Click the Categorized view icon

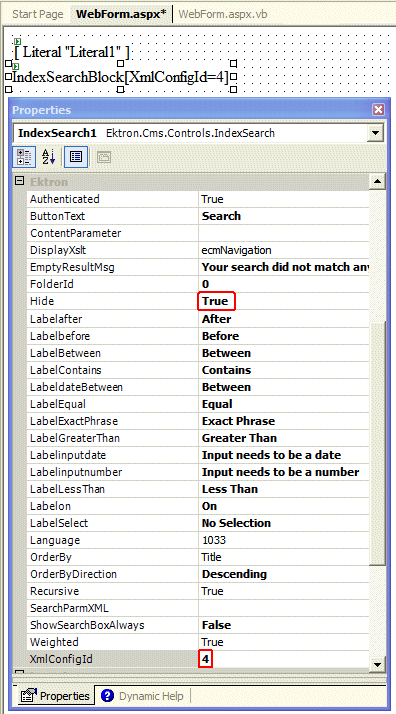tap(23, 157)
